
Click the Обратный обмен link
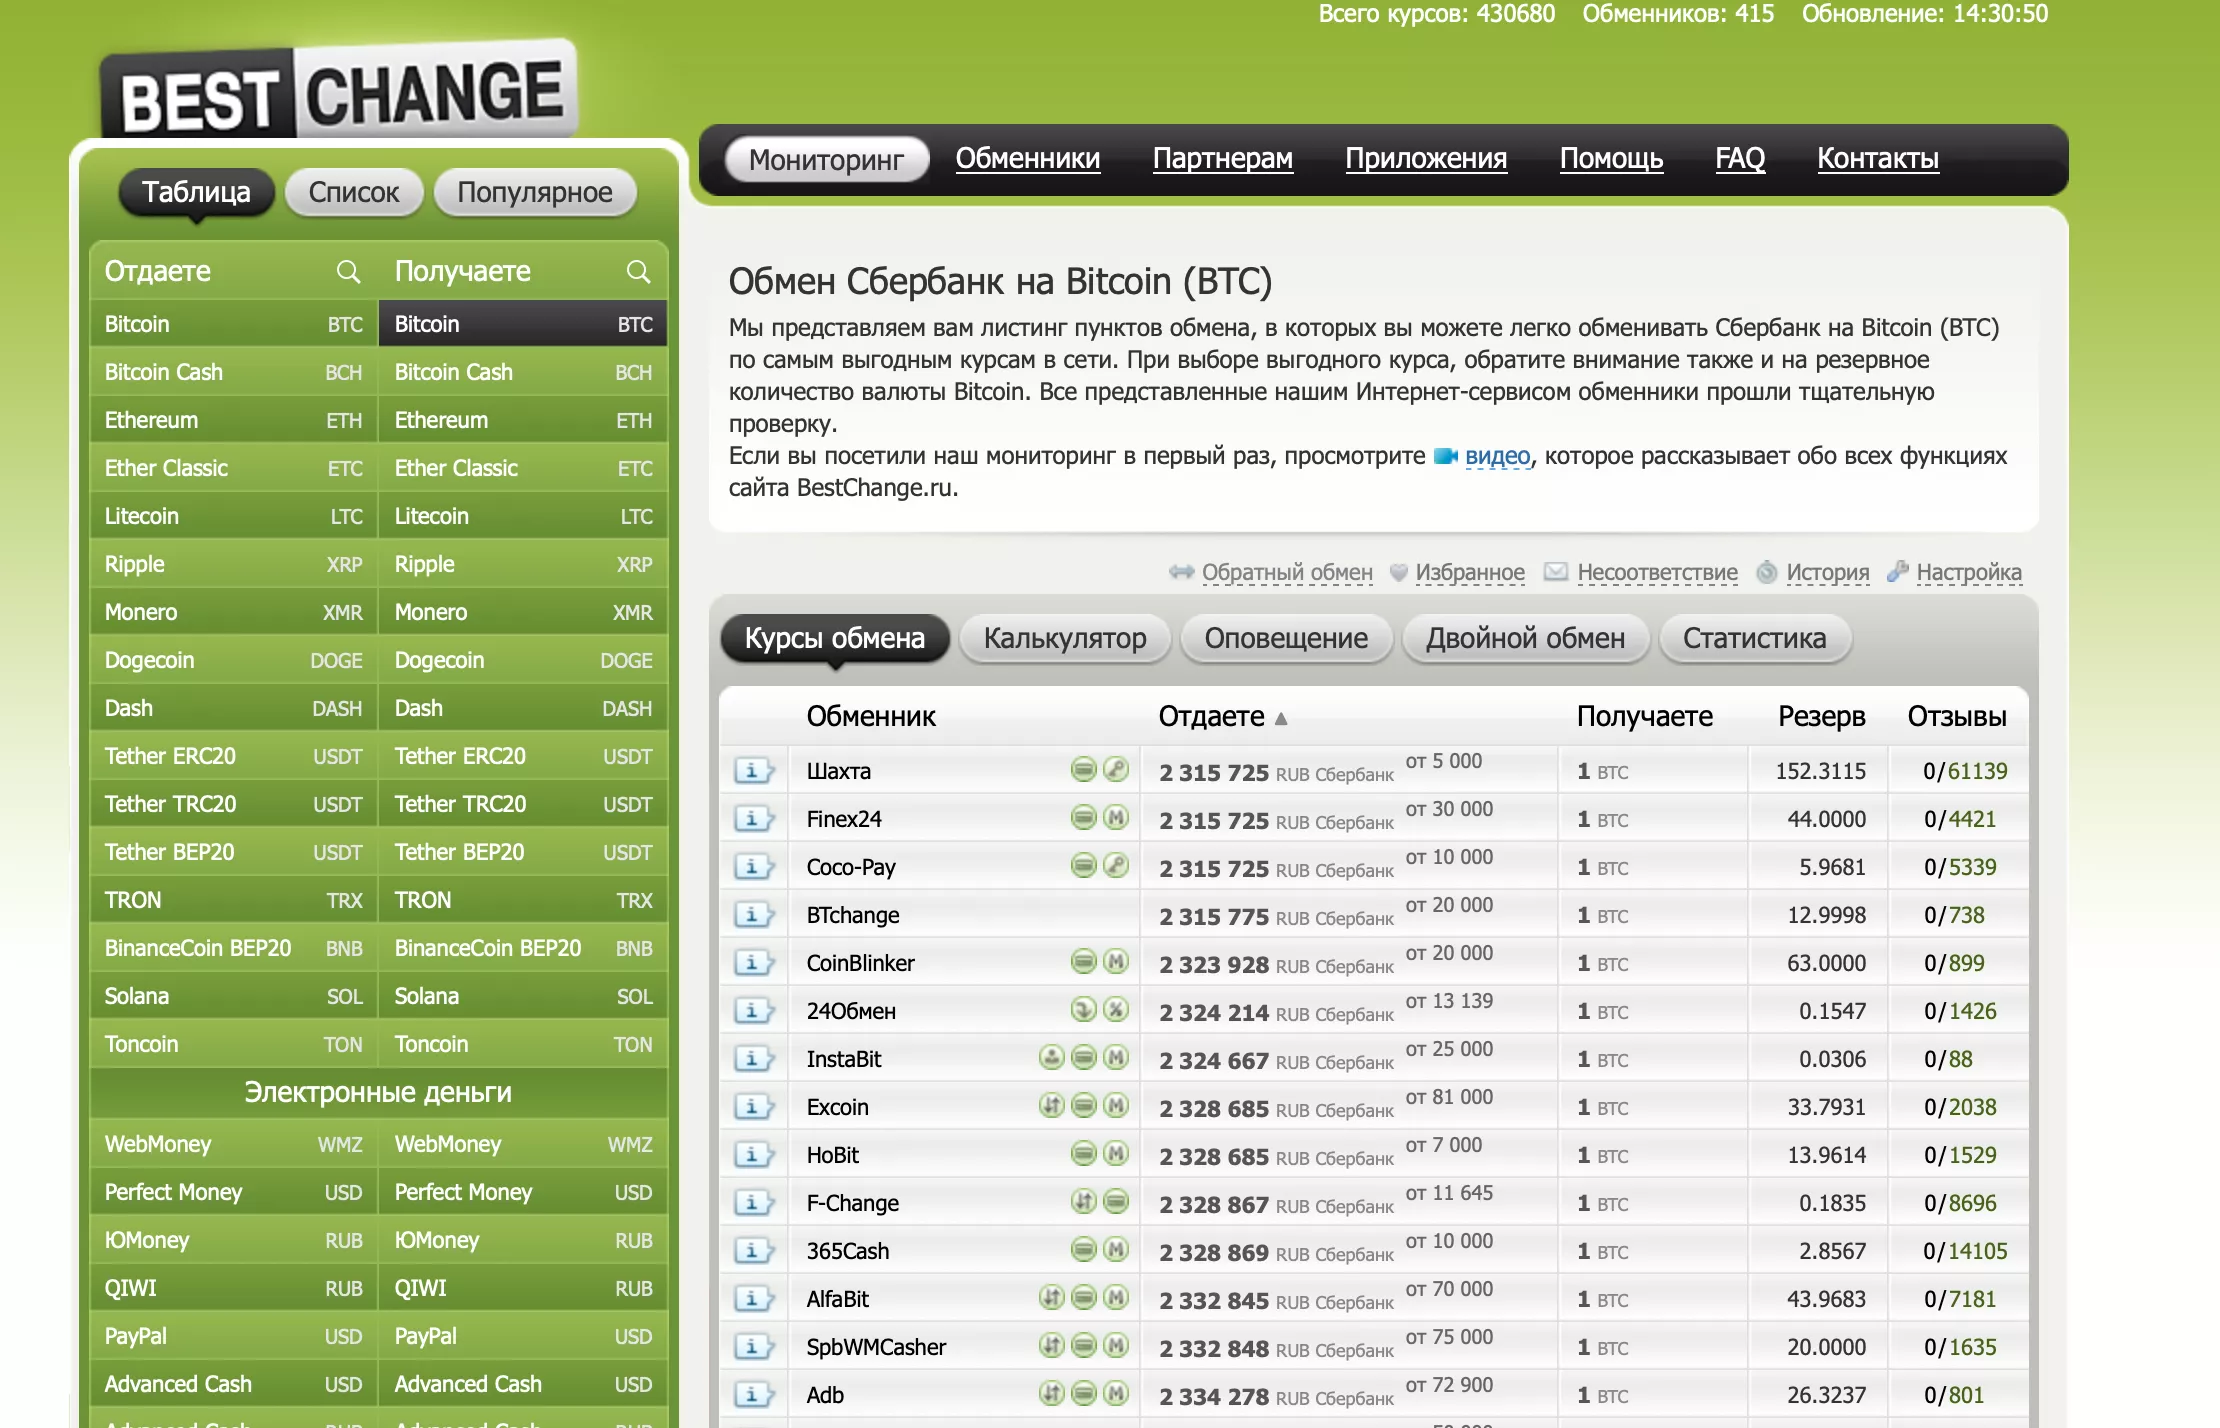[x=1287, y=572]
